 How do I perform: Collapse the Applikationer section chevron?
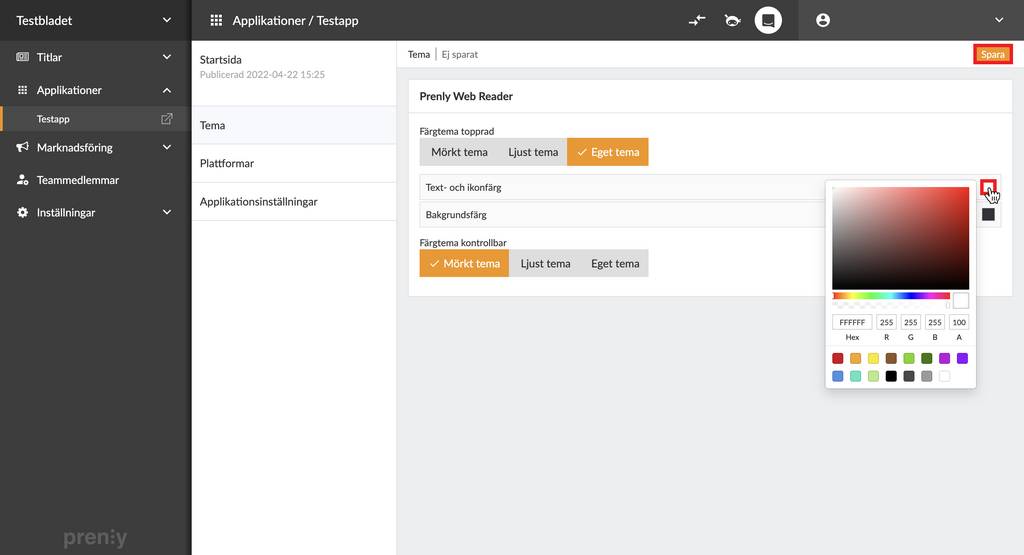point(167,90)
